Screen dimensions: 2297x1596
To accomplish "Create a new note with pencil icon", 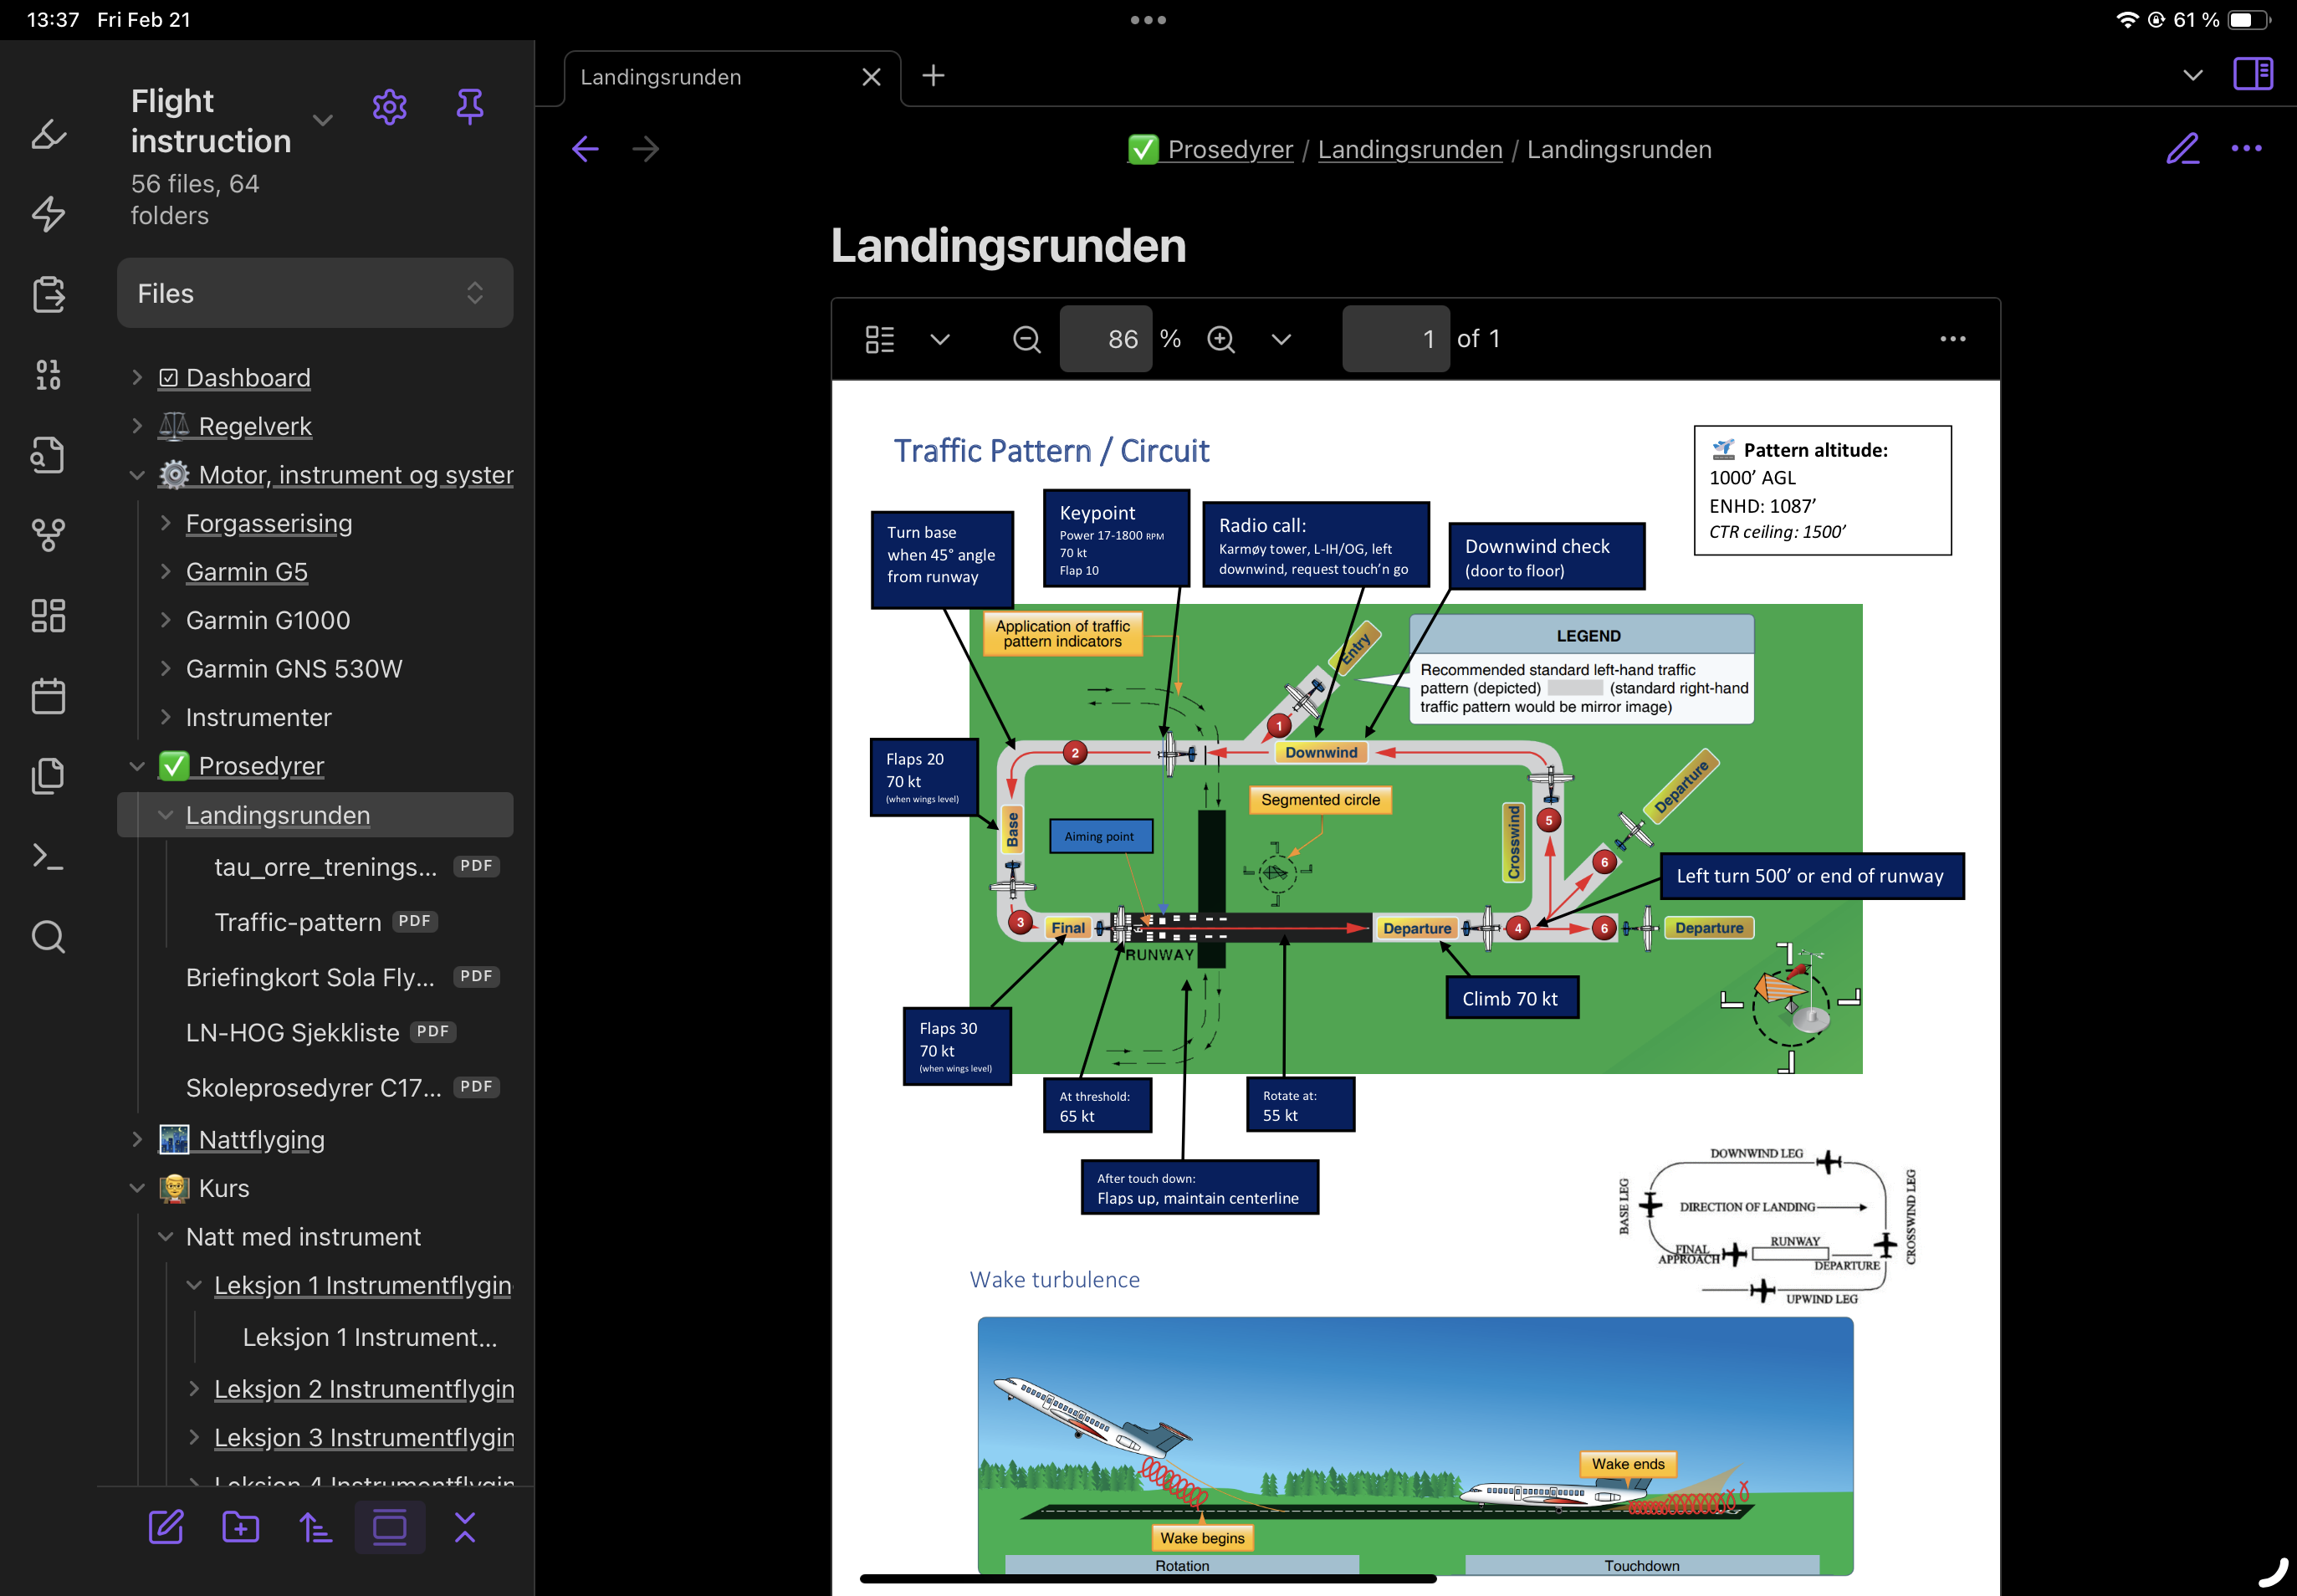I will [x=166, y=1527].
